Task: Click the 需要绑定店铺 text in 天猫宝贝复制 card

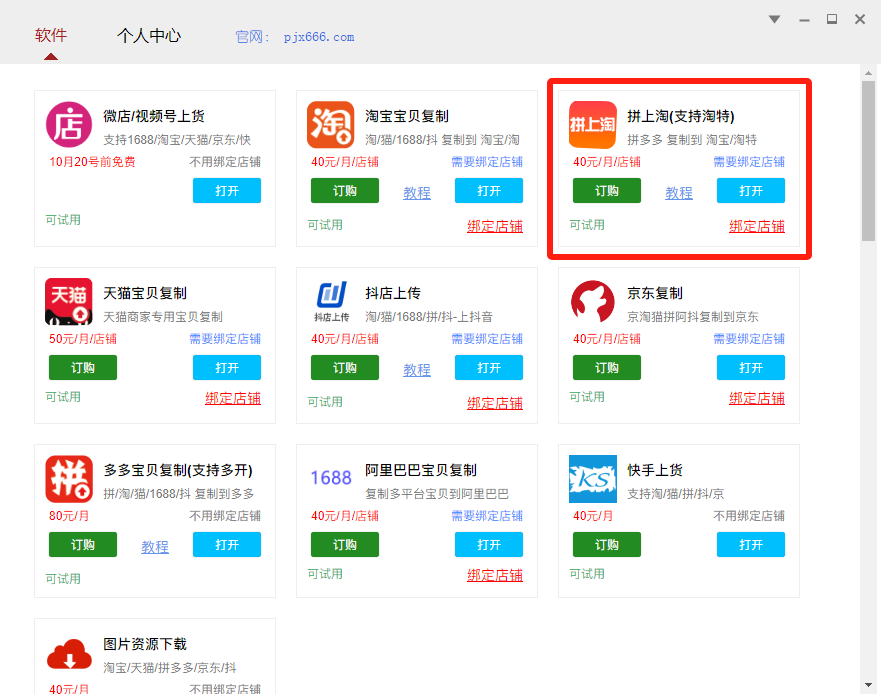Action: [x=225, y=339]
